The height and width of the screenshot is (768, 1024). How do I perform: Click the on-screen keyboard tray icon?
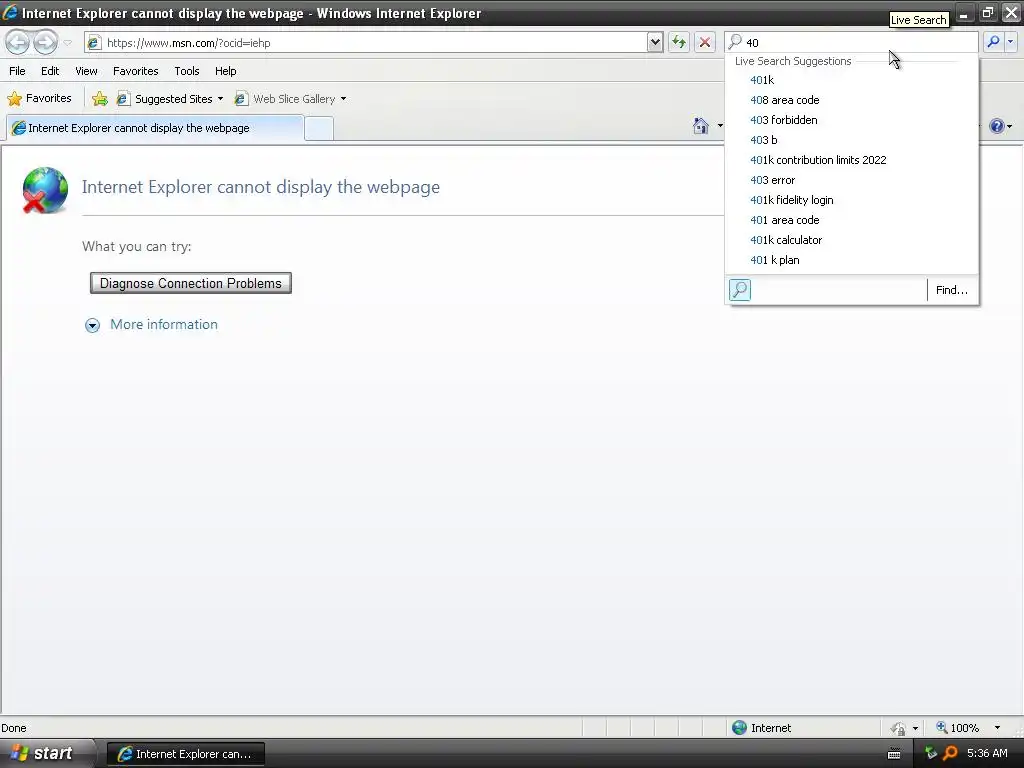click(x=894, y=754)
